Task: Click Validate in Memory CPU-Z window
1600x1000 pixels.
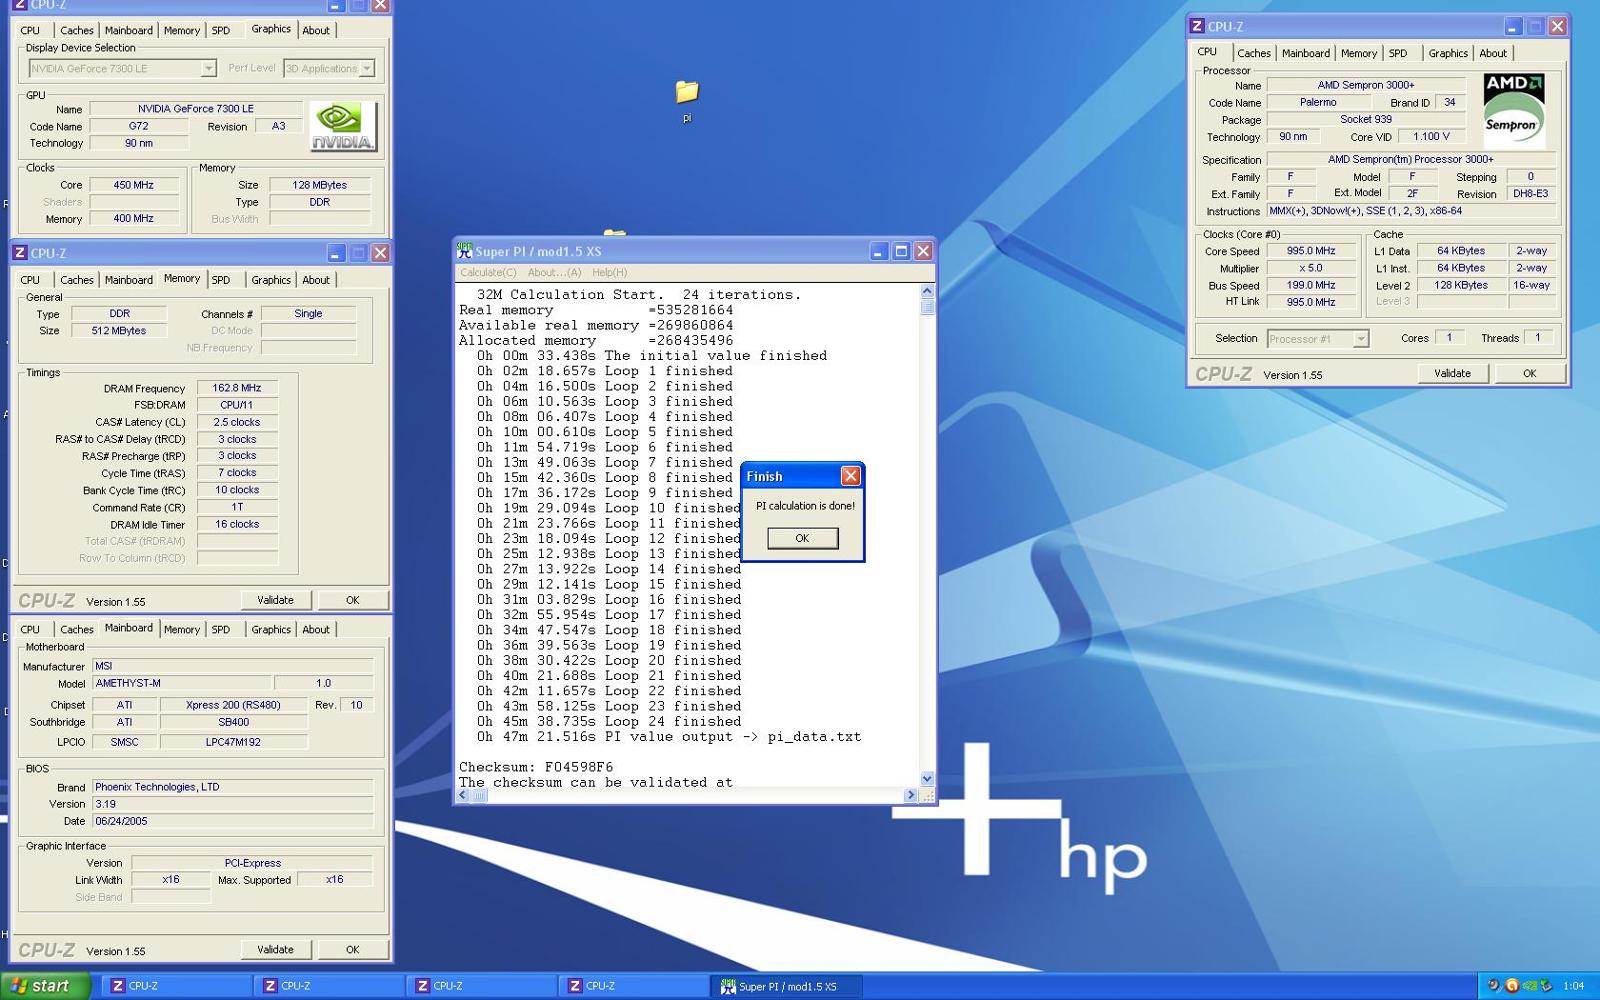Action: pyautogui.click(x=275, y=600)
